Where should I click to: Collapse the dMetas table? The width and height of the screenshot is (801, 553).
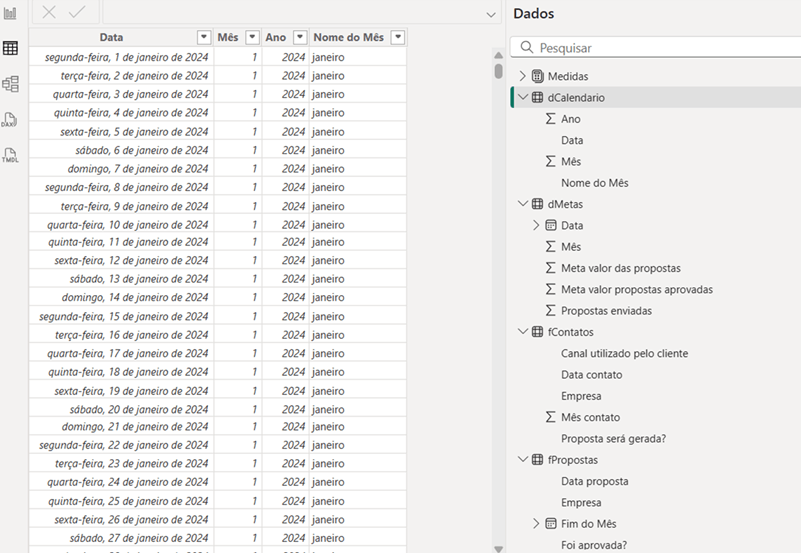pos(522,204)
